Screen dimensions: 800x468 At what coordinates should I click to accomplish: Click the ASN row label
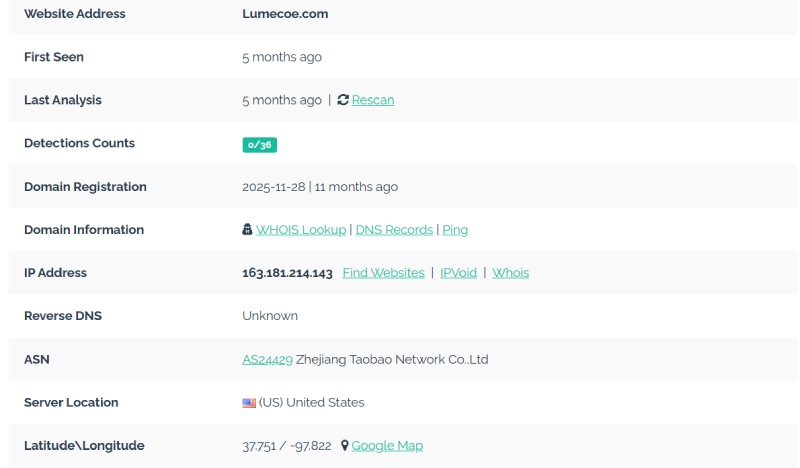click(x=37, y=359)
